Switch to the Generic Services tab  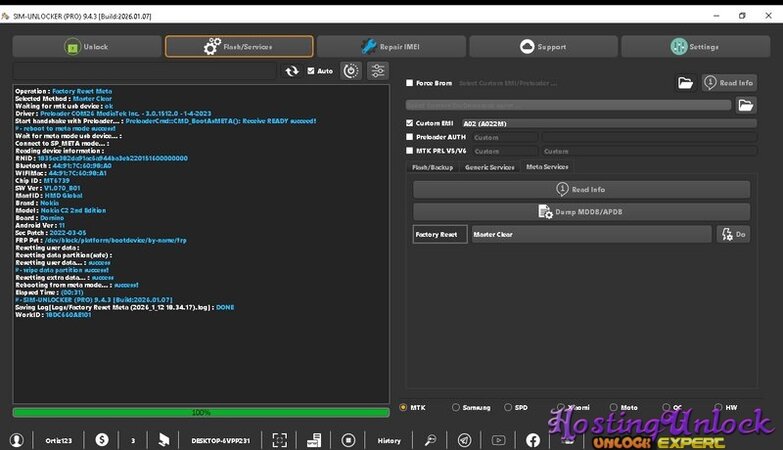(490, 167)
